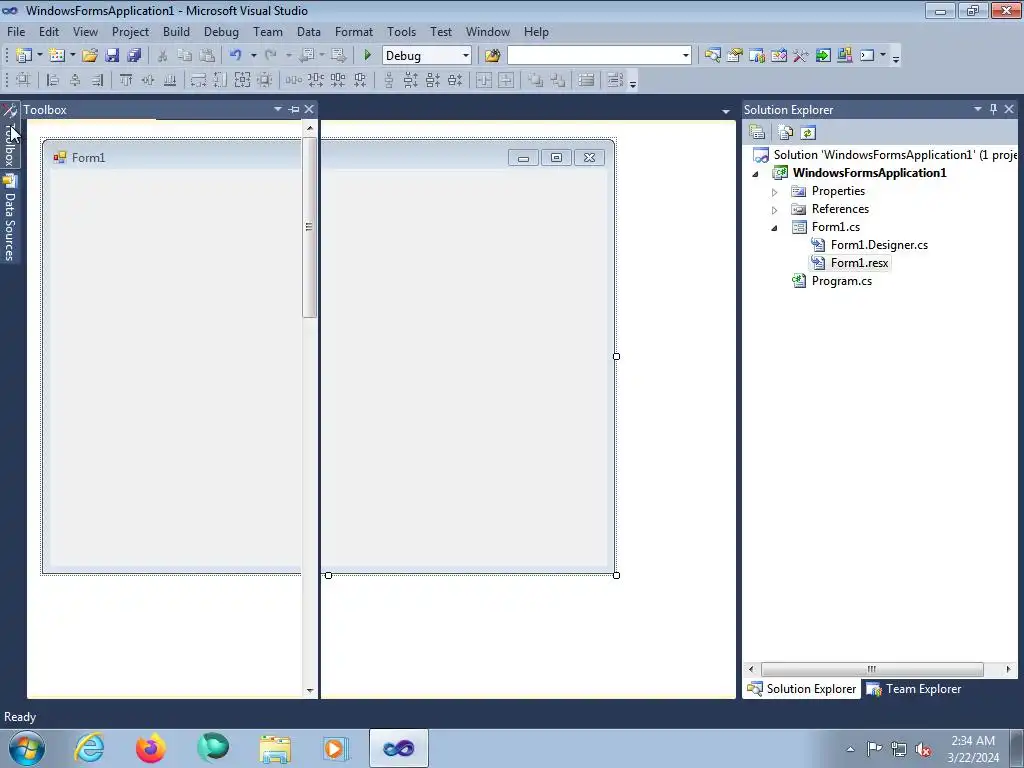Screen dimensions: 1024x768
Task: Collapse the Form1.cs tree node
Action: coord(775,228)
